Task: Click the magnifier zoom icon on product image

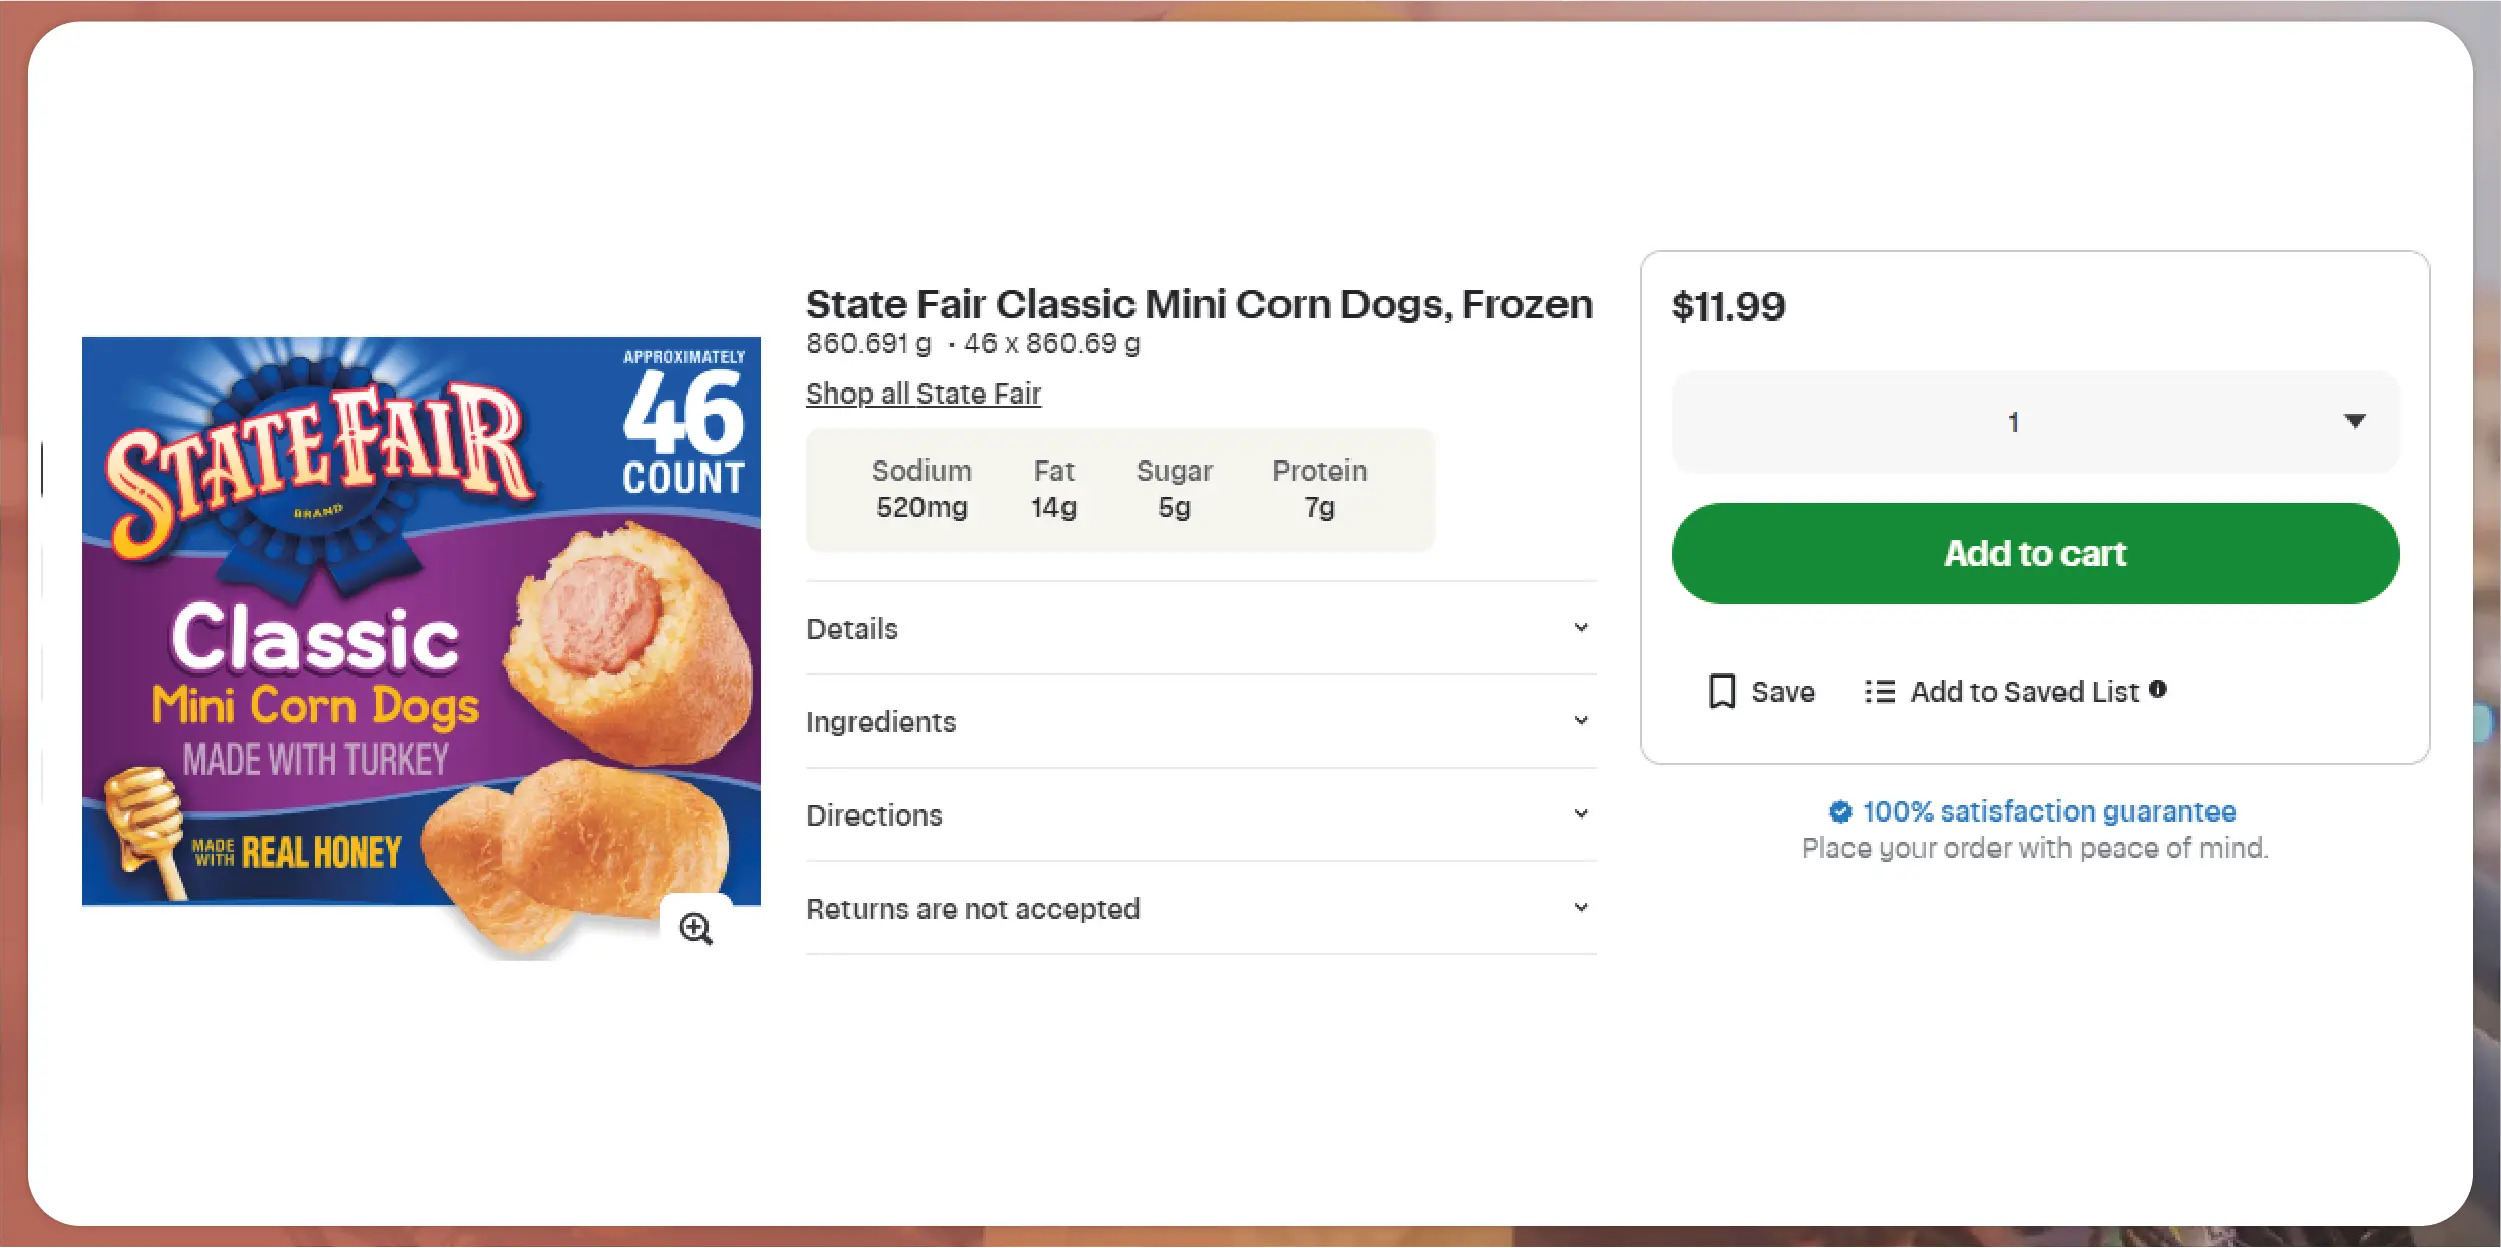Action: (696, 928)
